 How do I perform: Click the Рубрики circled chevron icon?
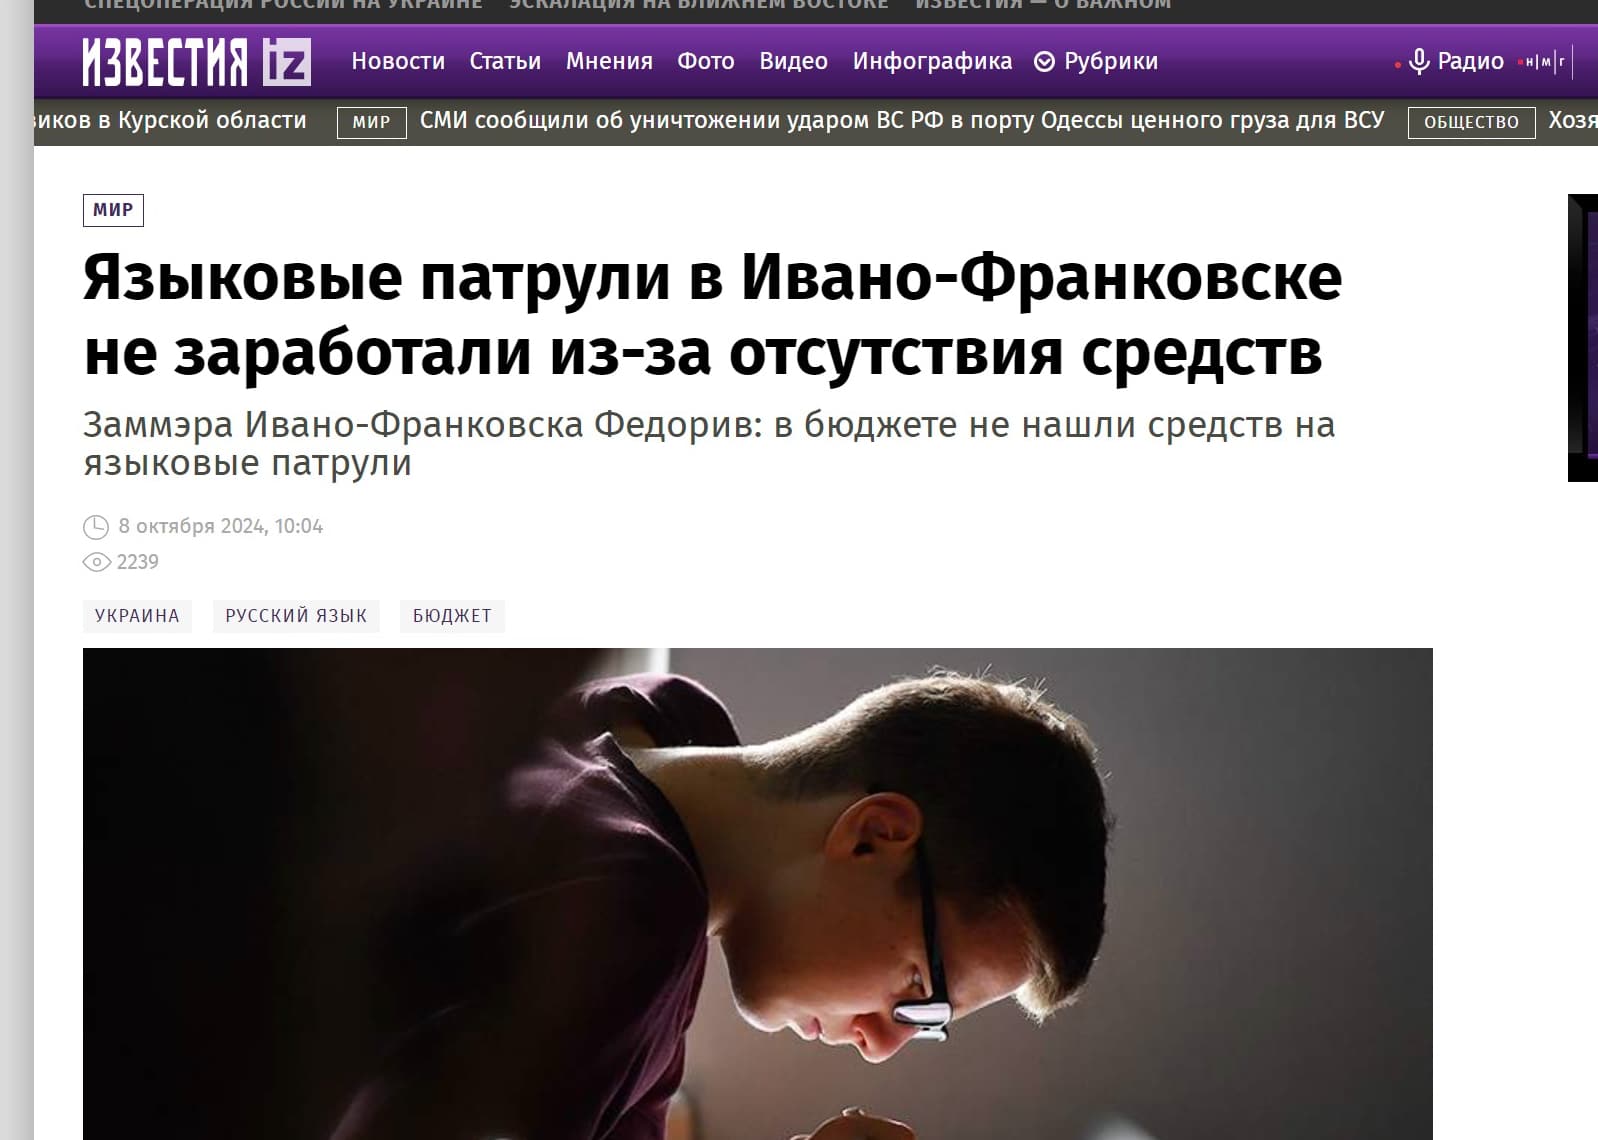tap(1044, 62)
